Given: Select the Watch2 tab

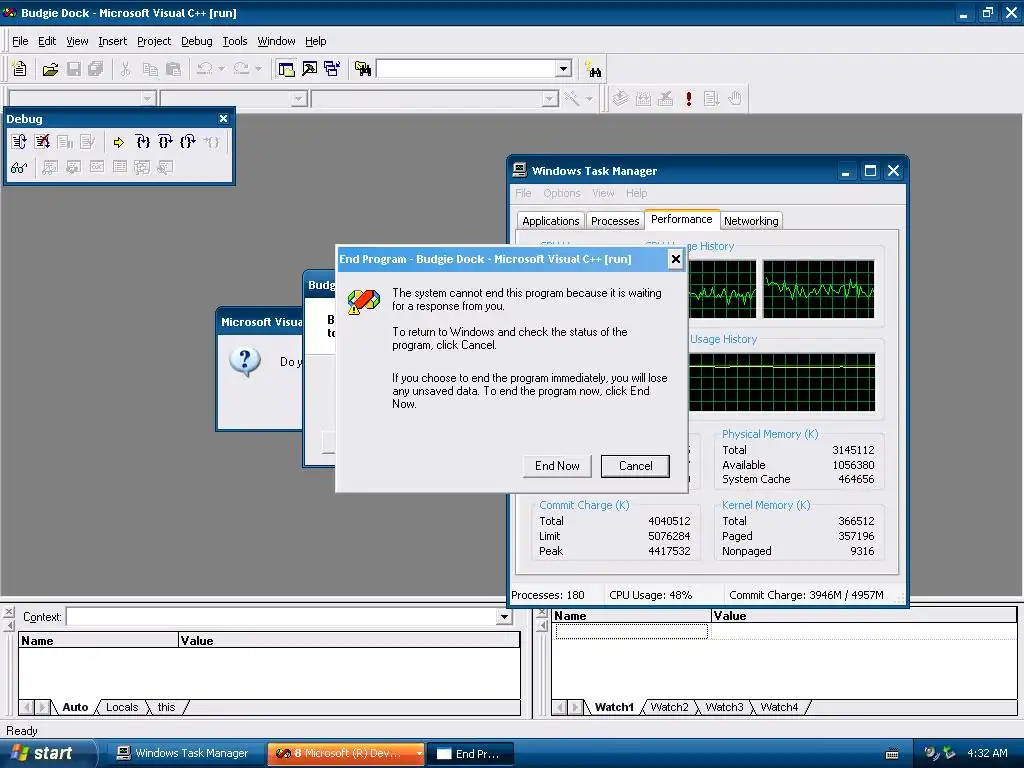Looking at the screenshot, I should 669,707.
